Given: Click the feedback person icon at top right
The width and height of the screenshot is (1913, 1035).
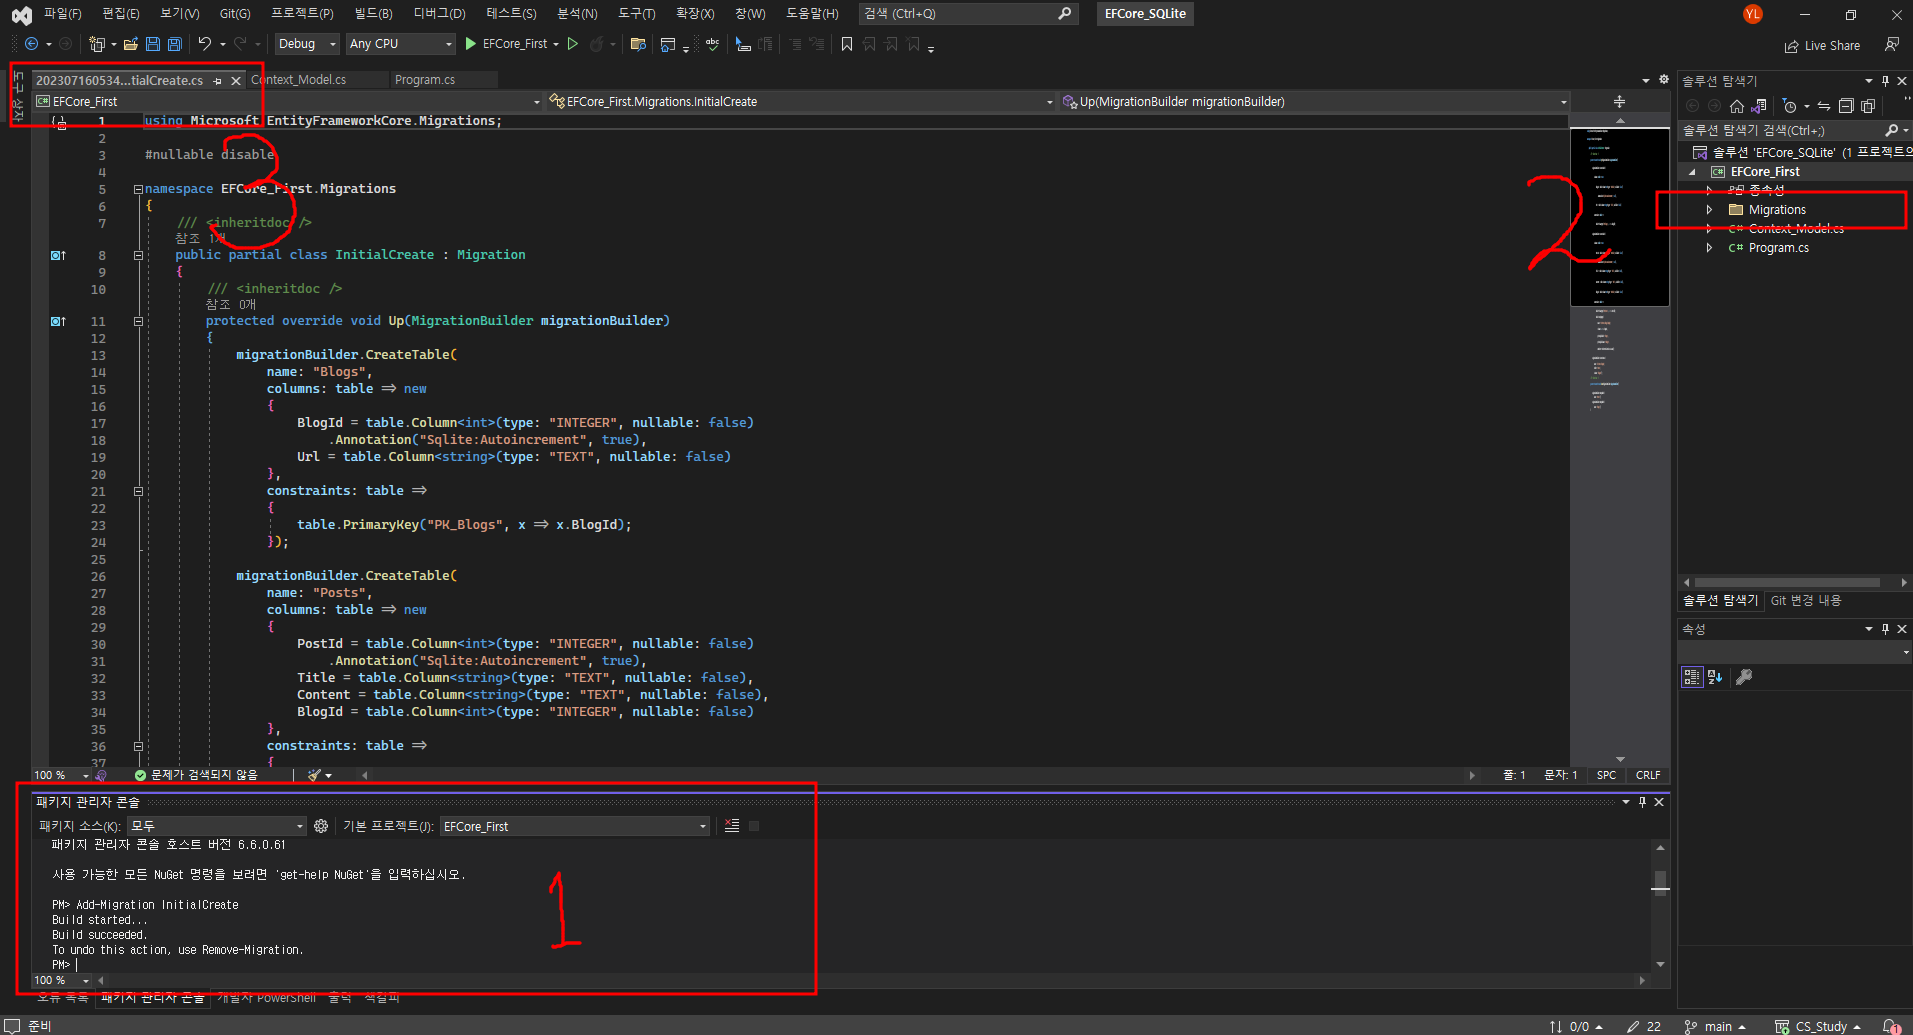Looking at the screenshot, I should coord(1891,45).
